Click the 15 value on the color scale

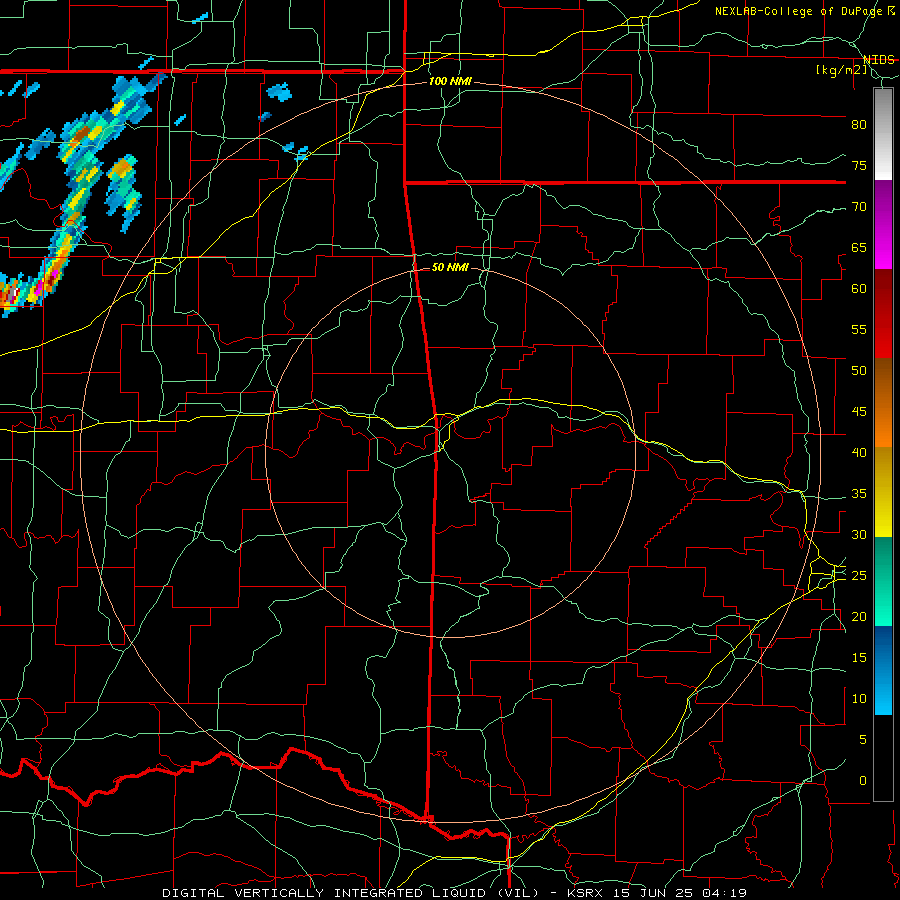point(859,658)
